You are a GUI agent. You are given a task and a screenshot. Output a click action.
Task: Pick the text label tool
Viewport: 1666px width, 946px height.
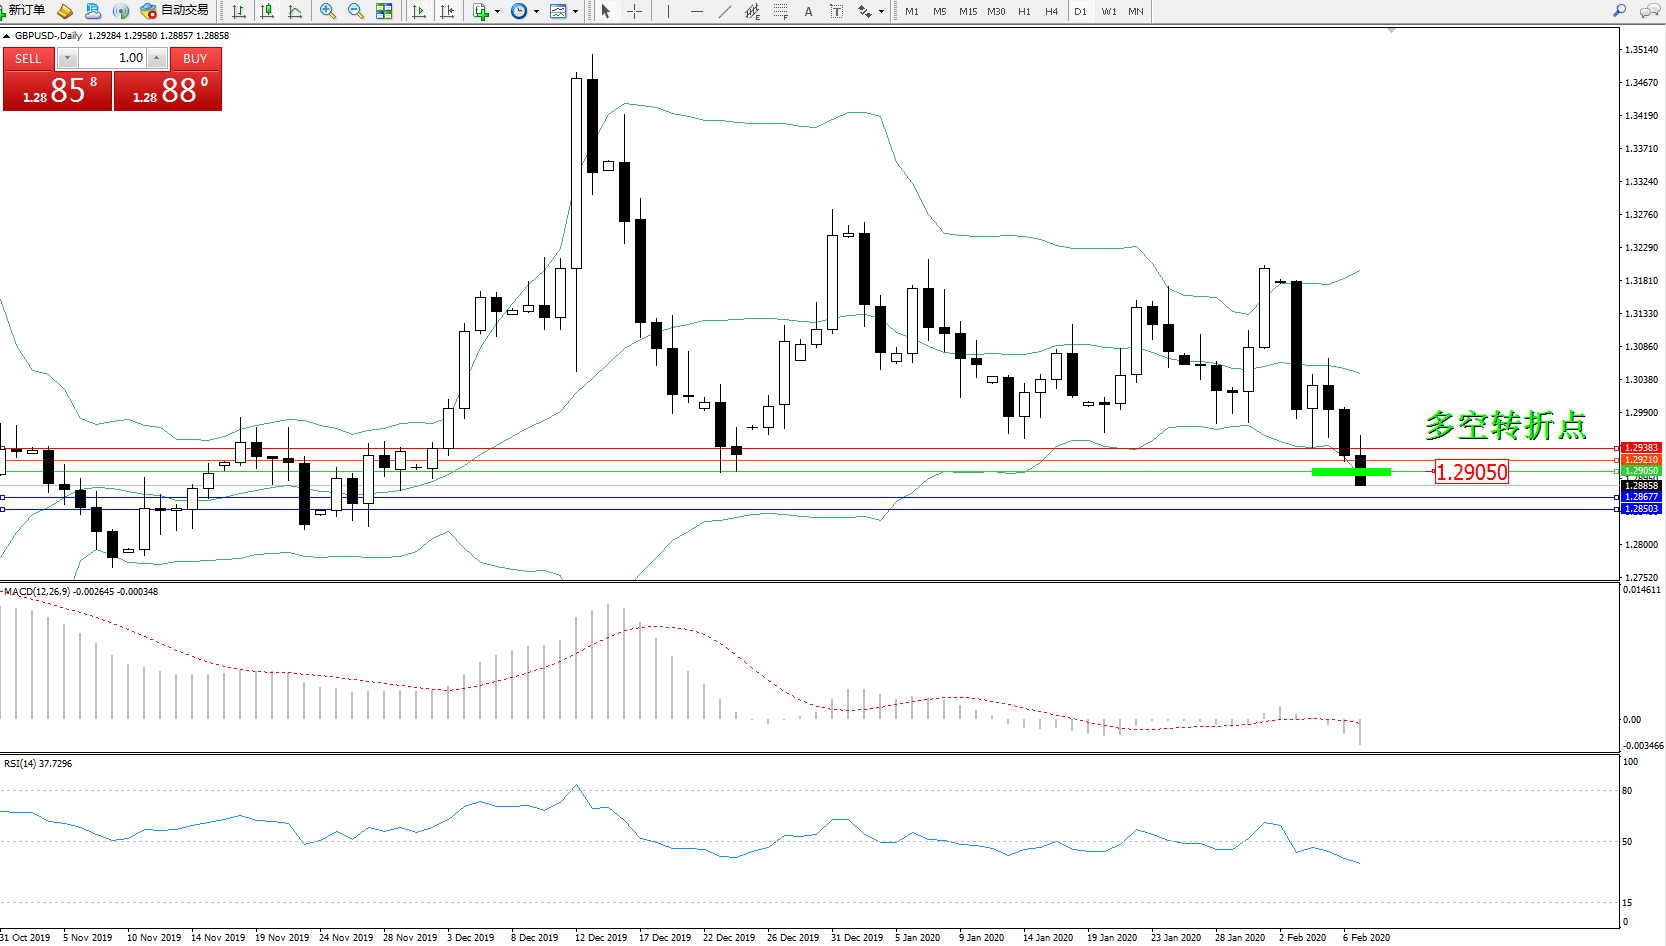[x=808, y=11]
